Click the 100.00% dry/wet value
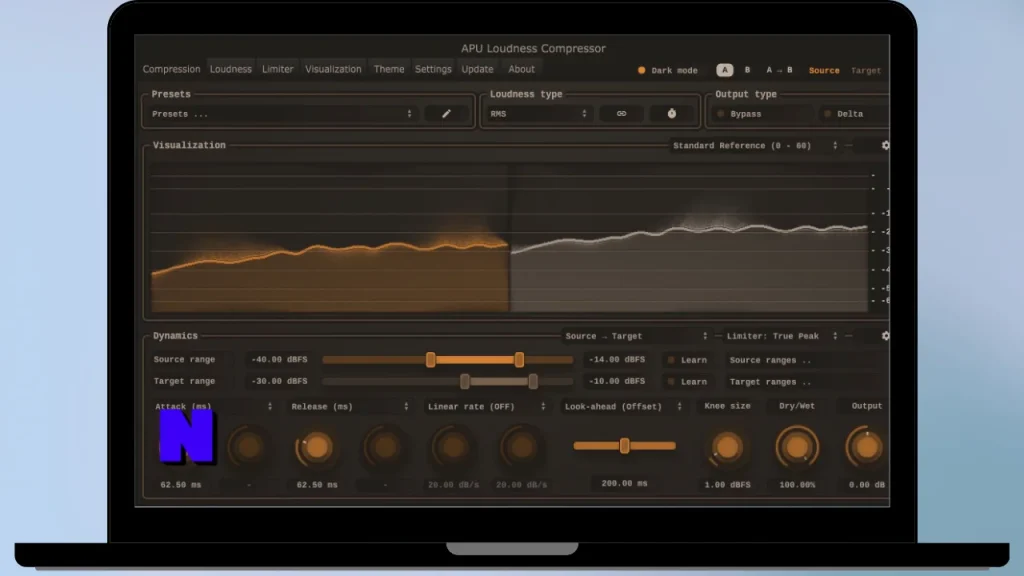Image resolution: width=1024 pixels, height=576 pixels. point(797,485)
